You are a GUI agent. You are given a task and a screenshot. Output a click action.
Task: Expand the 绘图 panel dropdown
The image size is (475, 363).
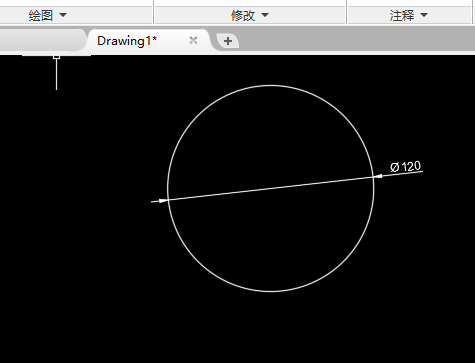(x=63, y=15)
